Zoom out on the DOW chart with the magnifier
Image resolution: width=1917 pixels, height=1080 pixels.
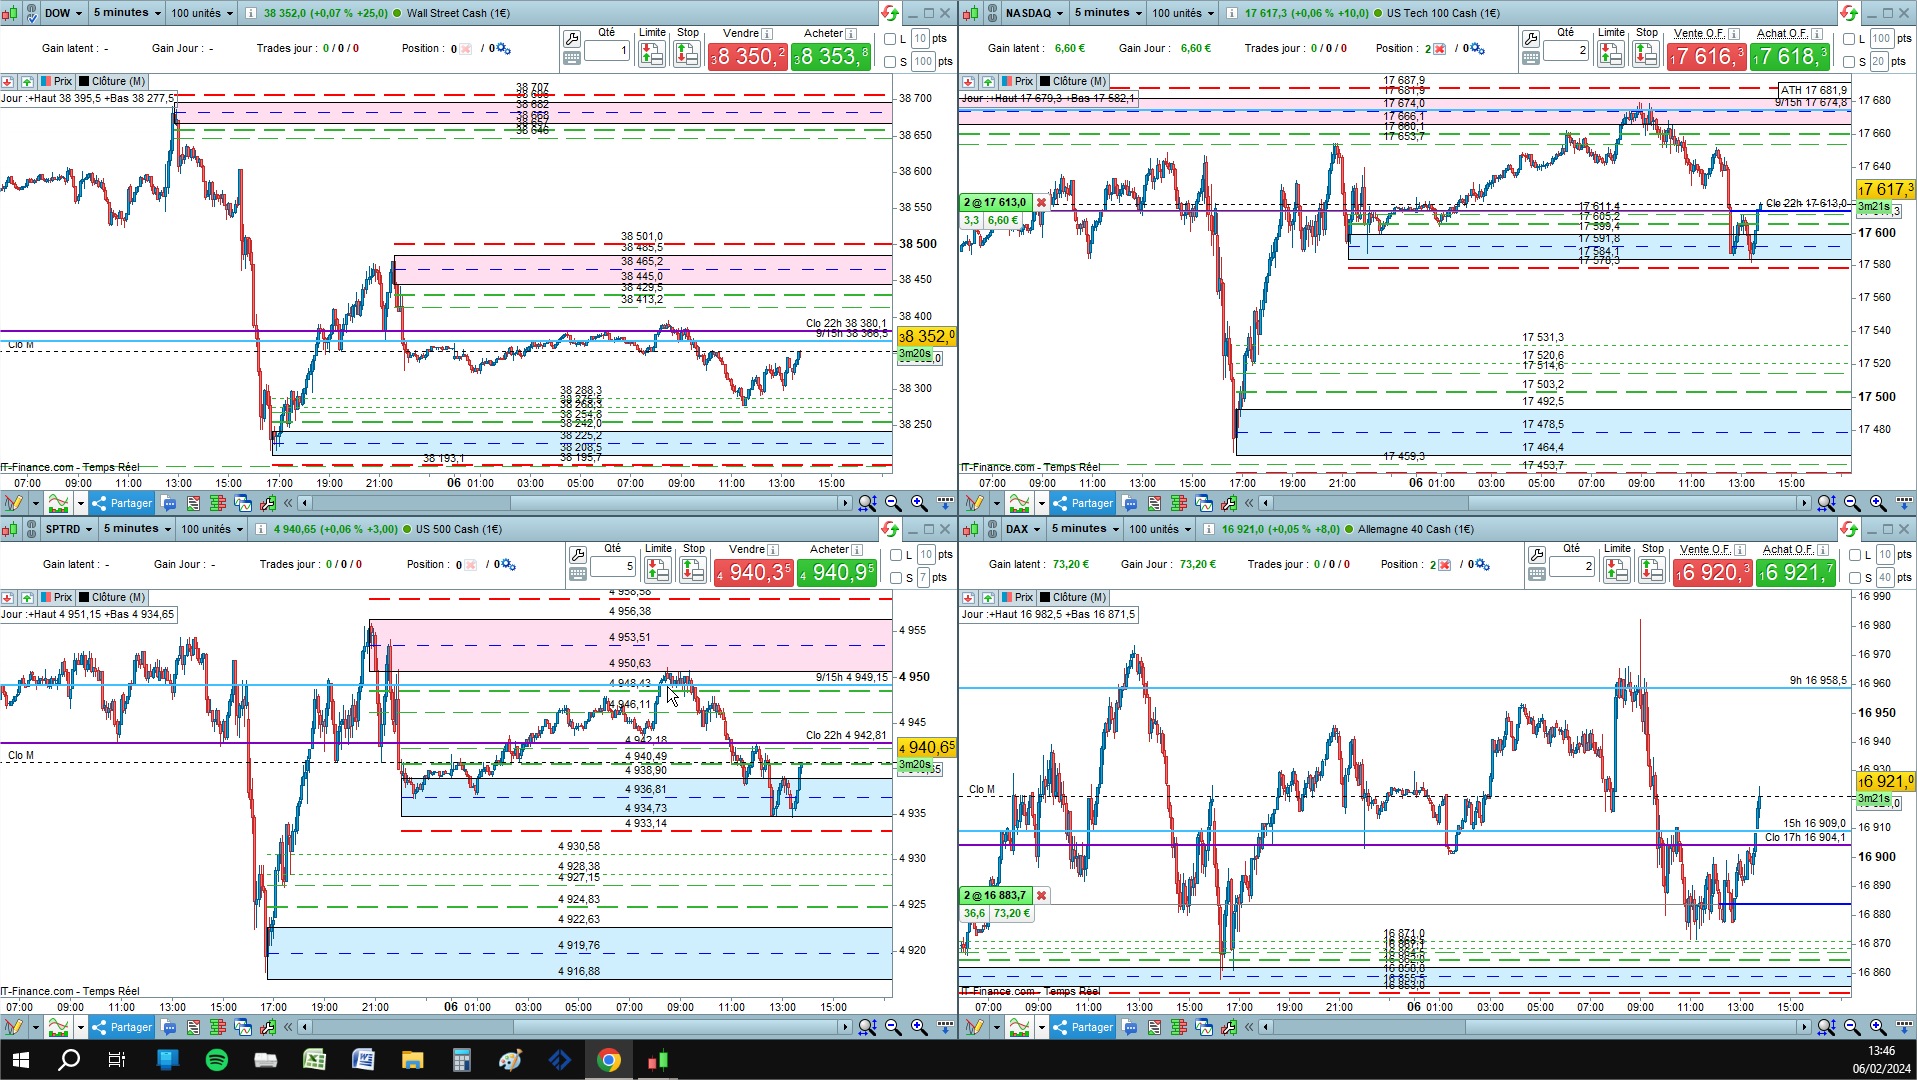[893, 503]
